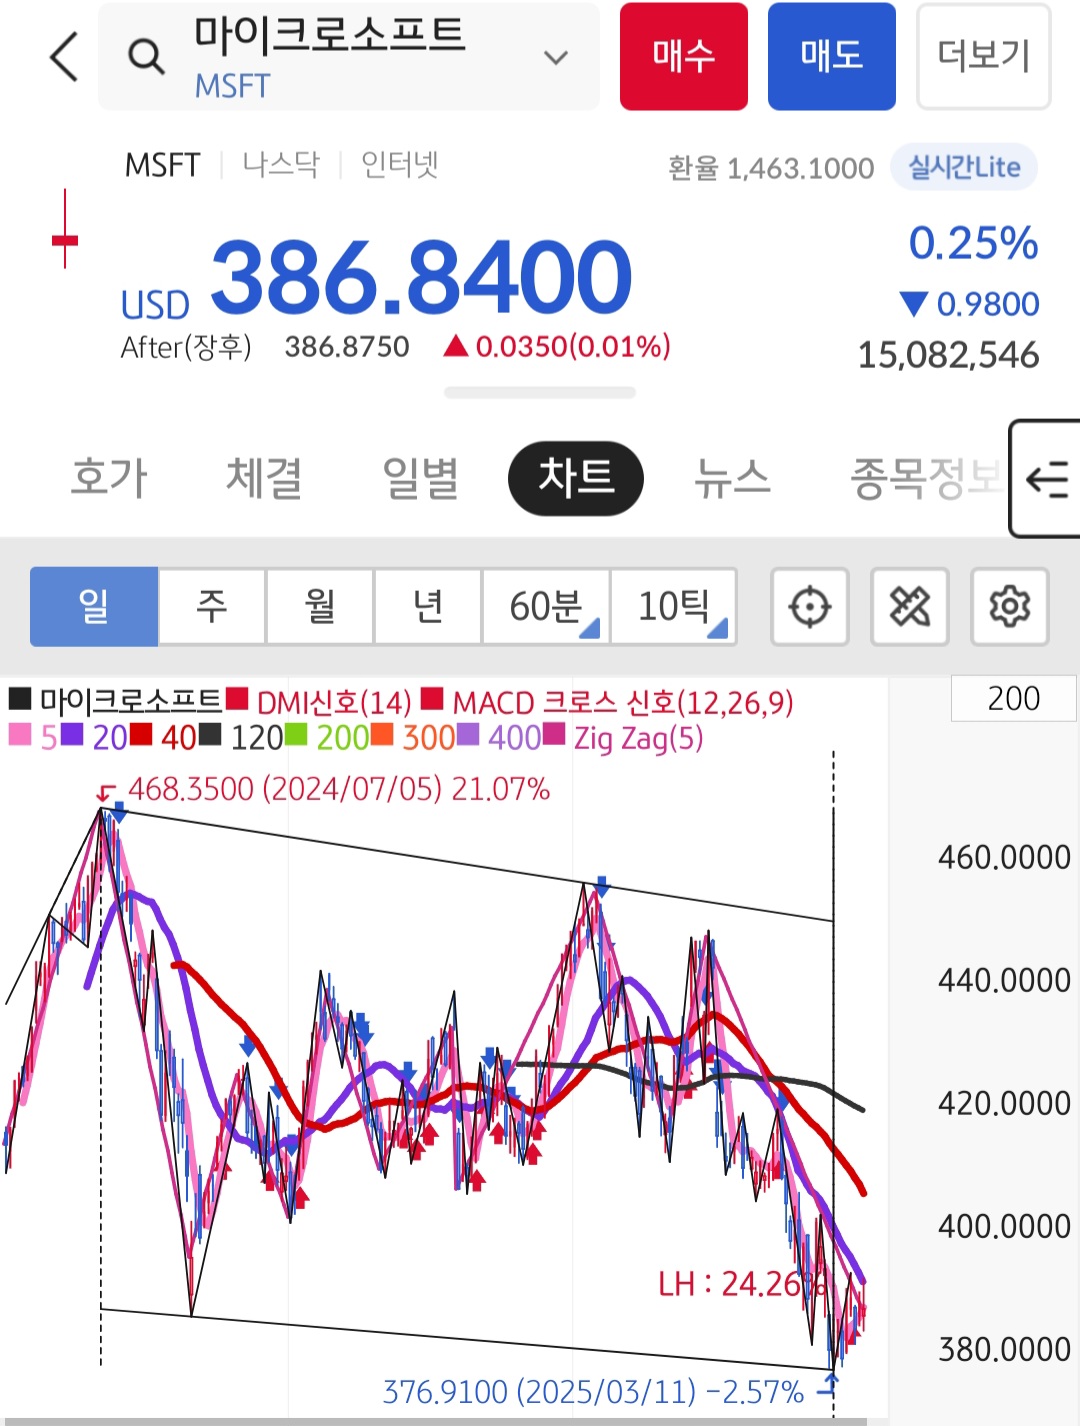Expand the 마이크로소프트 stock selector chevron
The height and width of the screenshot is (1426, 1080).
[556, 57]
